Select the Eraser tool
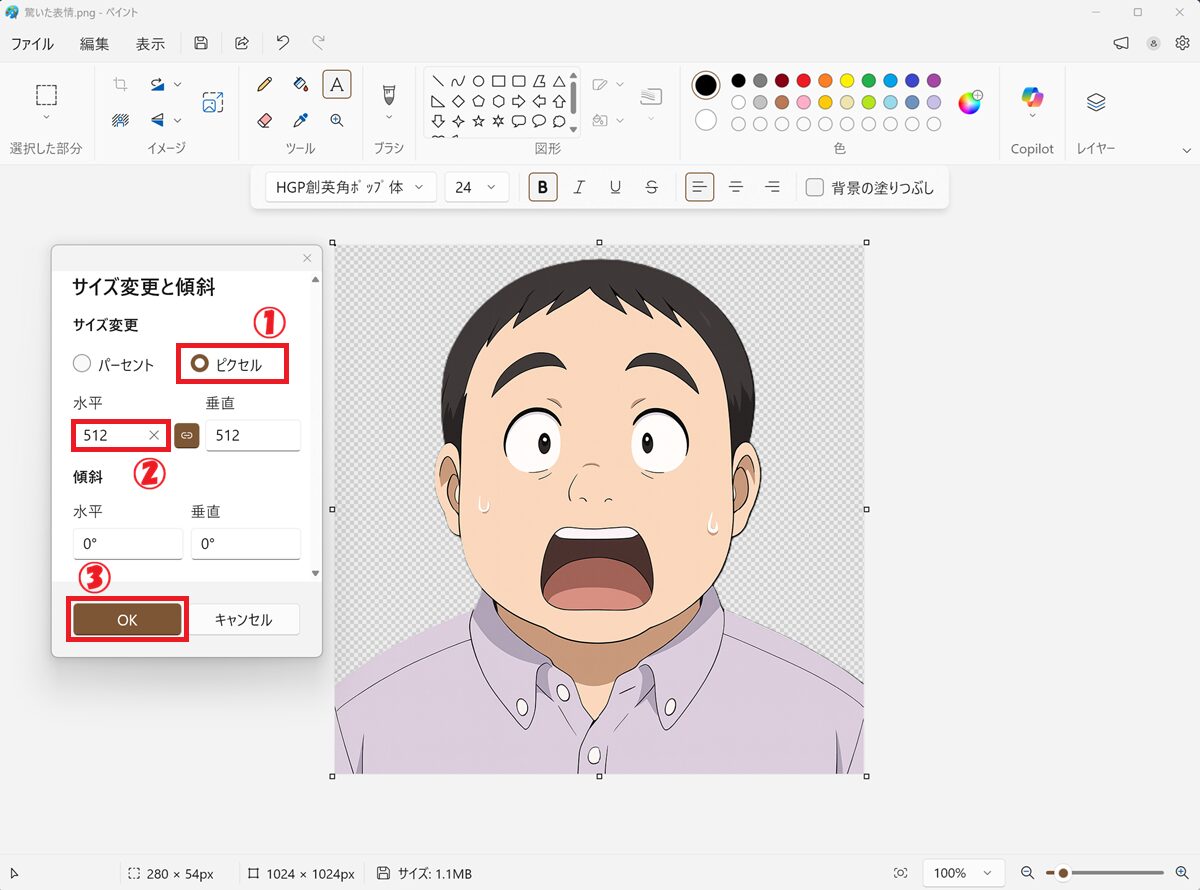 coord(264,120)
